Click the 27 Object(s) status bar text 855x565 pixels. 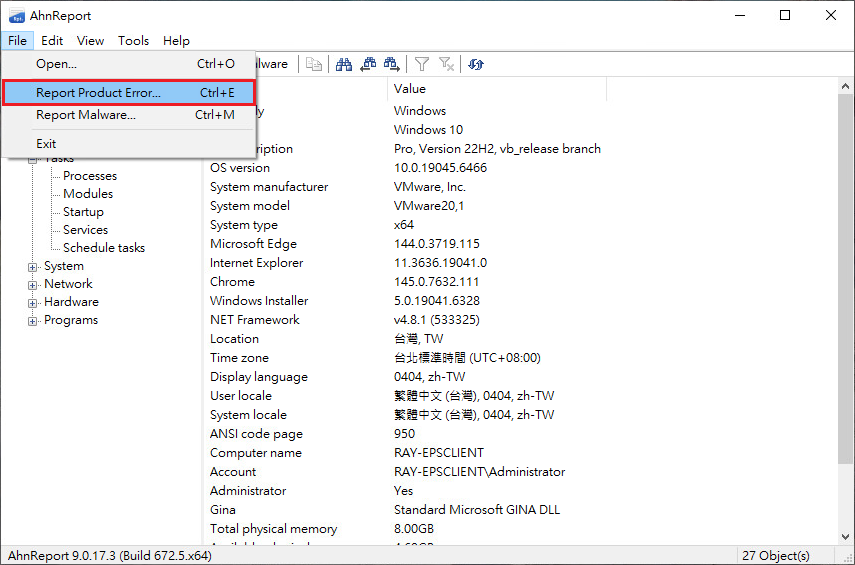(x=776, y=556)
